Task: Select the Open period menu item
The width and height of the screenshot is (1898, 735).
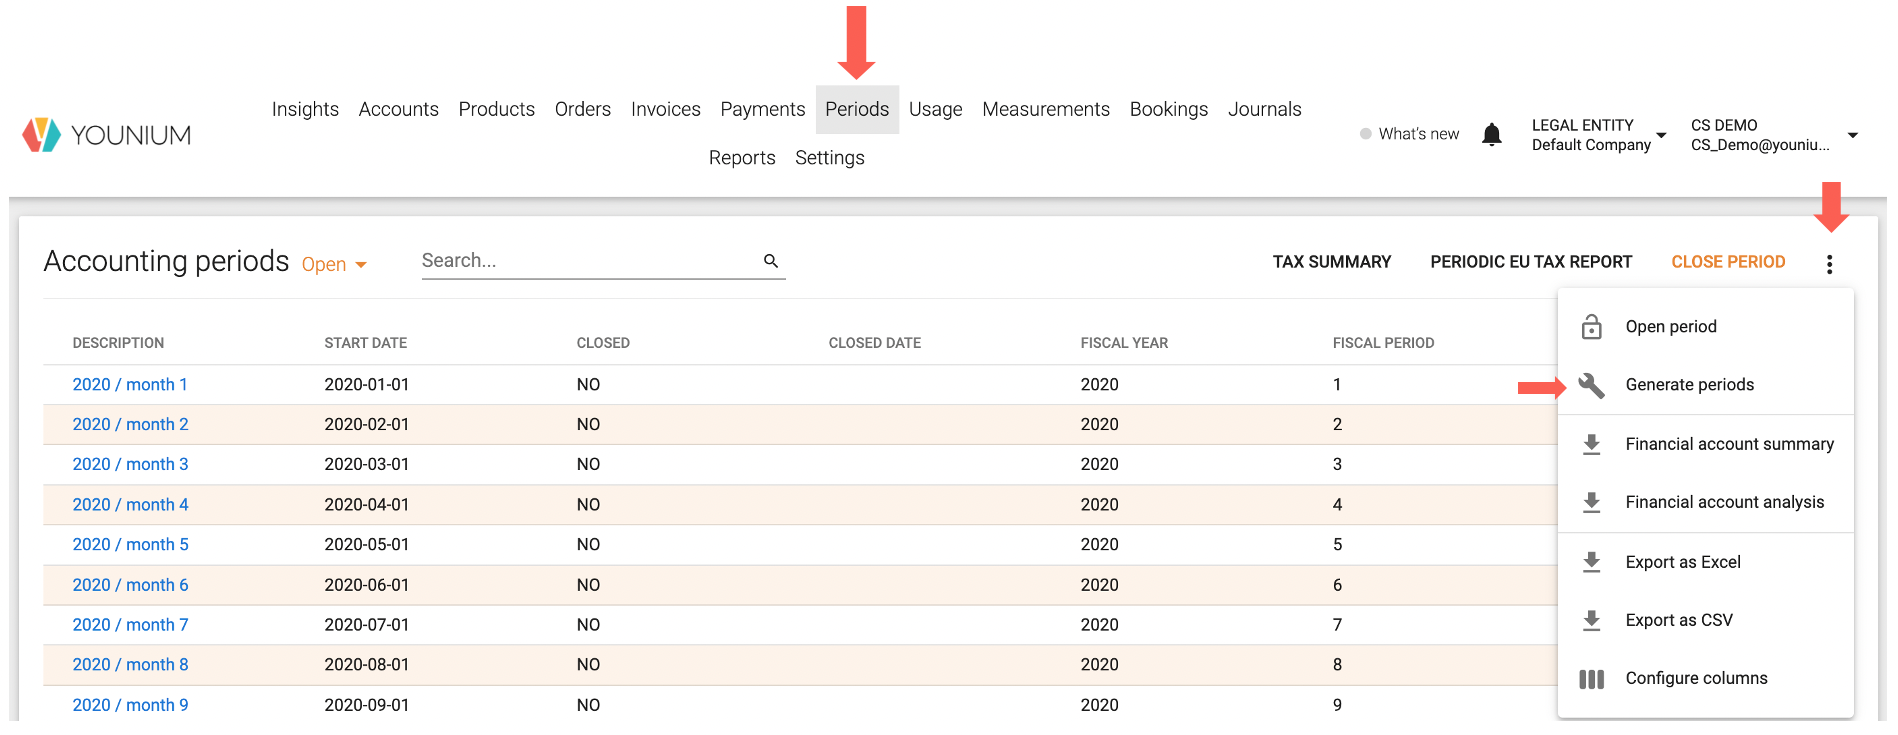Action: click(1705, 327)
